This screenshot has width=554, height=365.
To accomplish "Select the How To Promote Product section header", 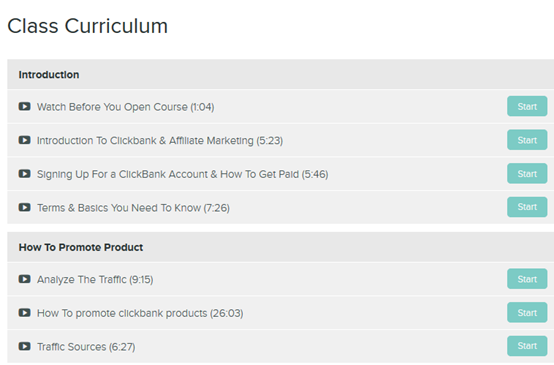I will pos(281,247).
